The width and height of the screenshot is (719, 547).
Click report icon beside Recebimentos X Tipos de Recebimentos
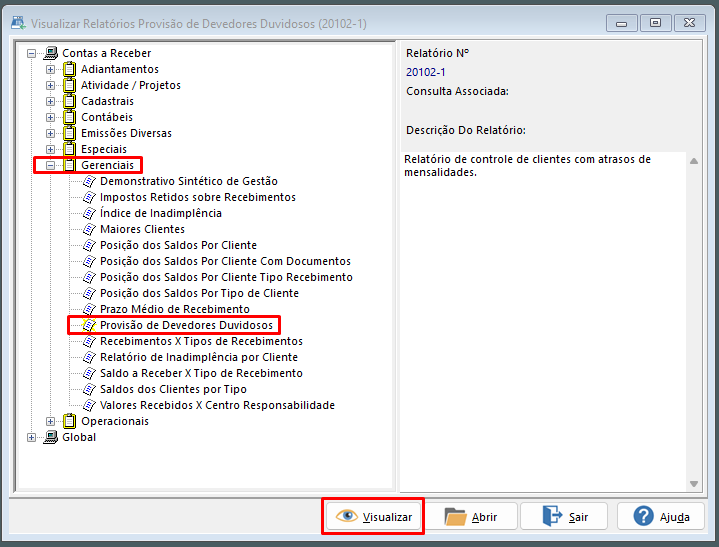[x=89, y=342]
